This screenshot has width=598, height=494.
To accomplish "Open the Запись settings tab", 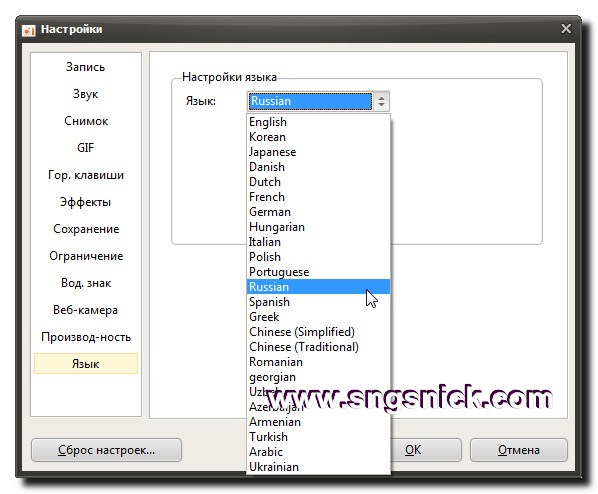I will (x=85, y=67).
